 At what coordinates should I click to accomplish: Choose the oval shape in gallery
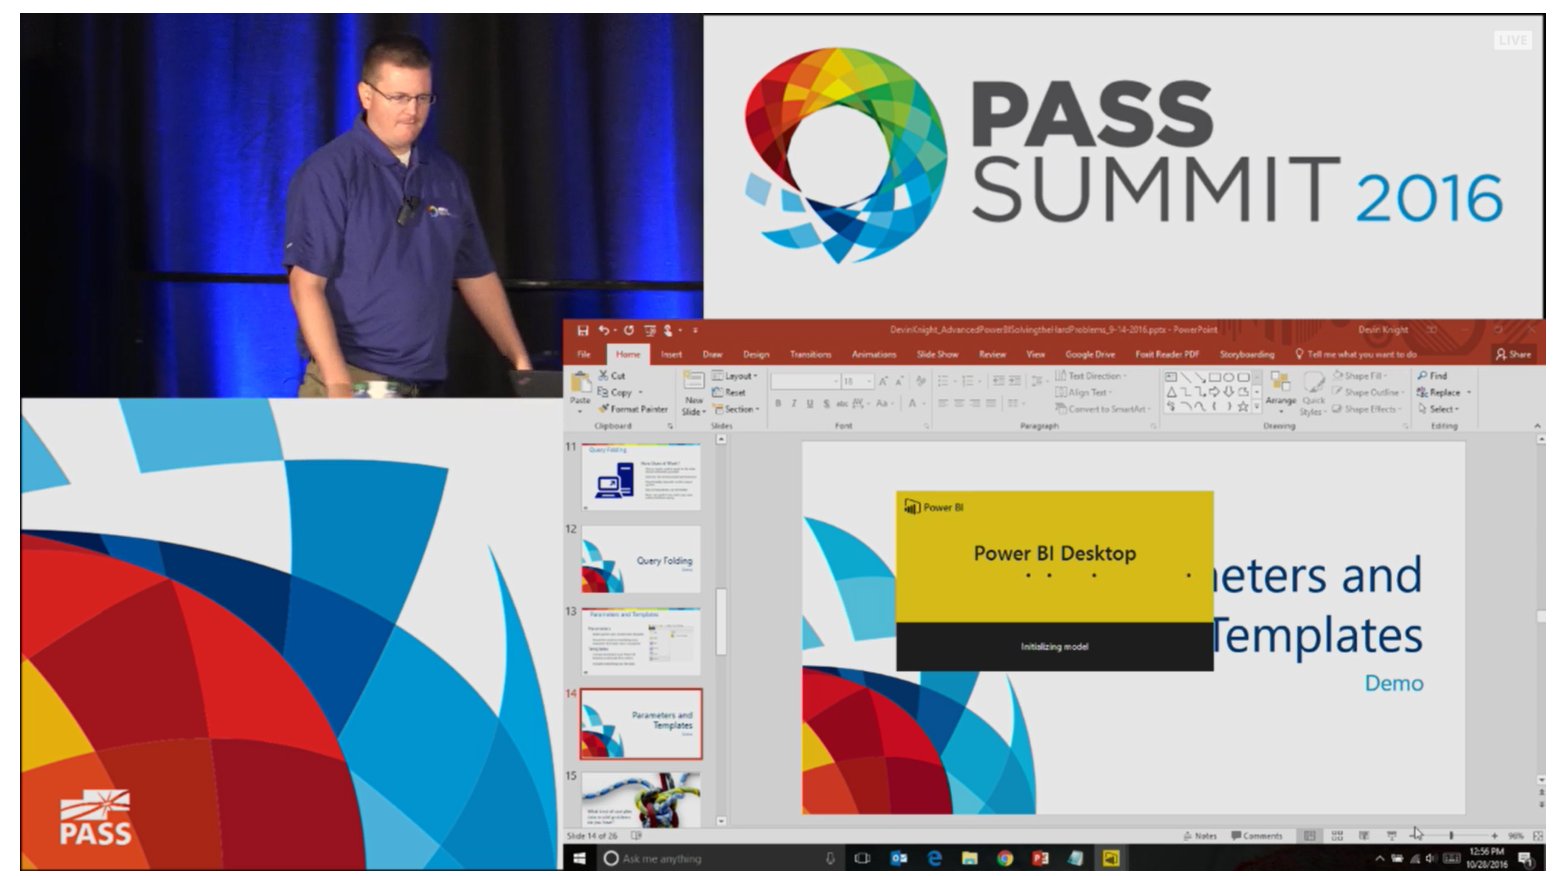tap(1228, 377)
